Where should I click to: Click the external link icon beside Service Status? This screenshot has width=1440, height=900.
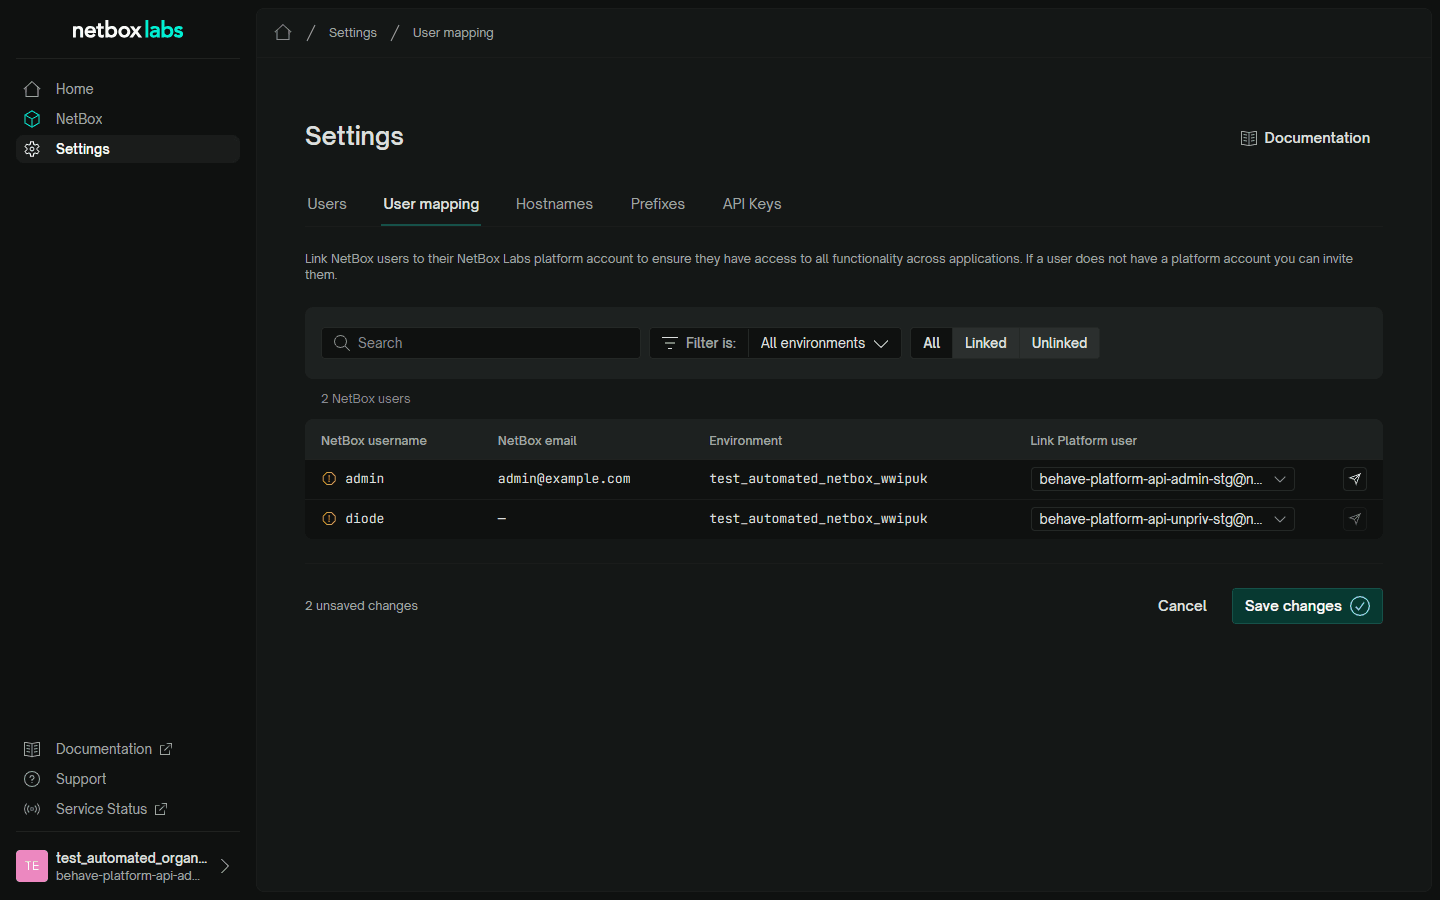coord(161,809)
